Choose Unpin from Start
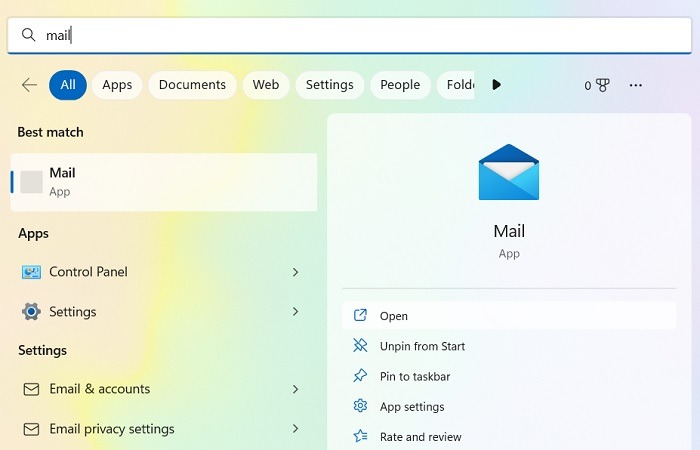 click(x=509, y=346)
